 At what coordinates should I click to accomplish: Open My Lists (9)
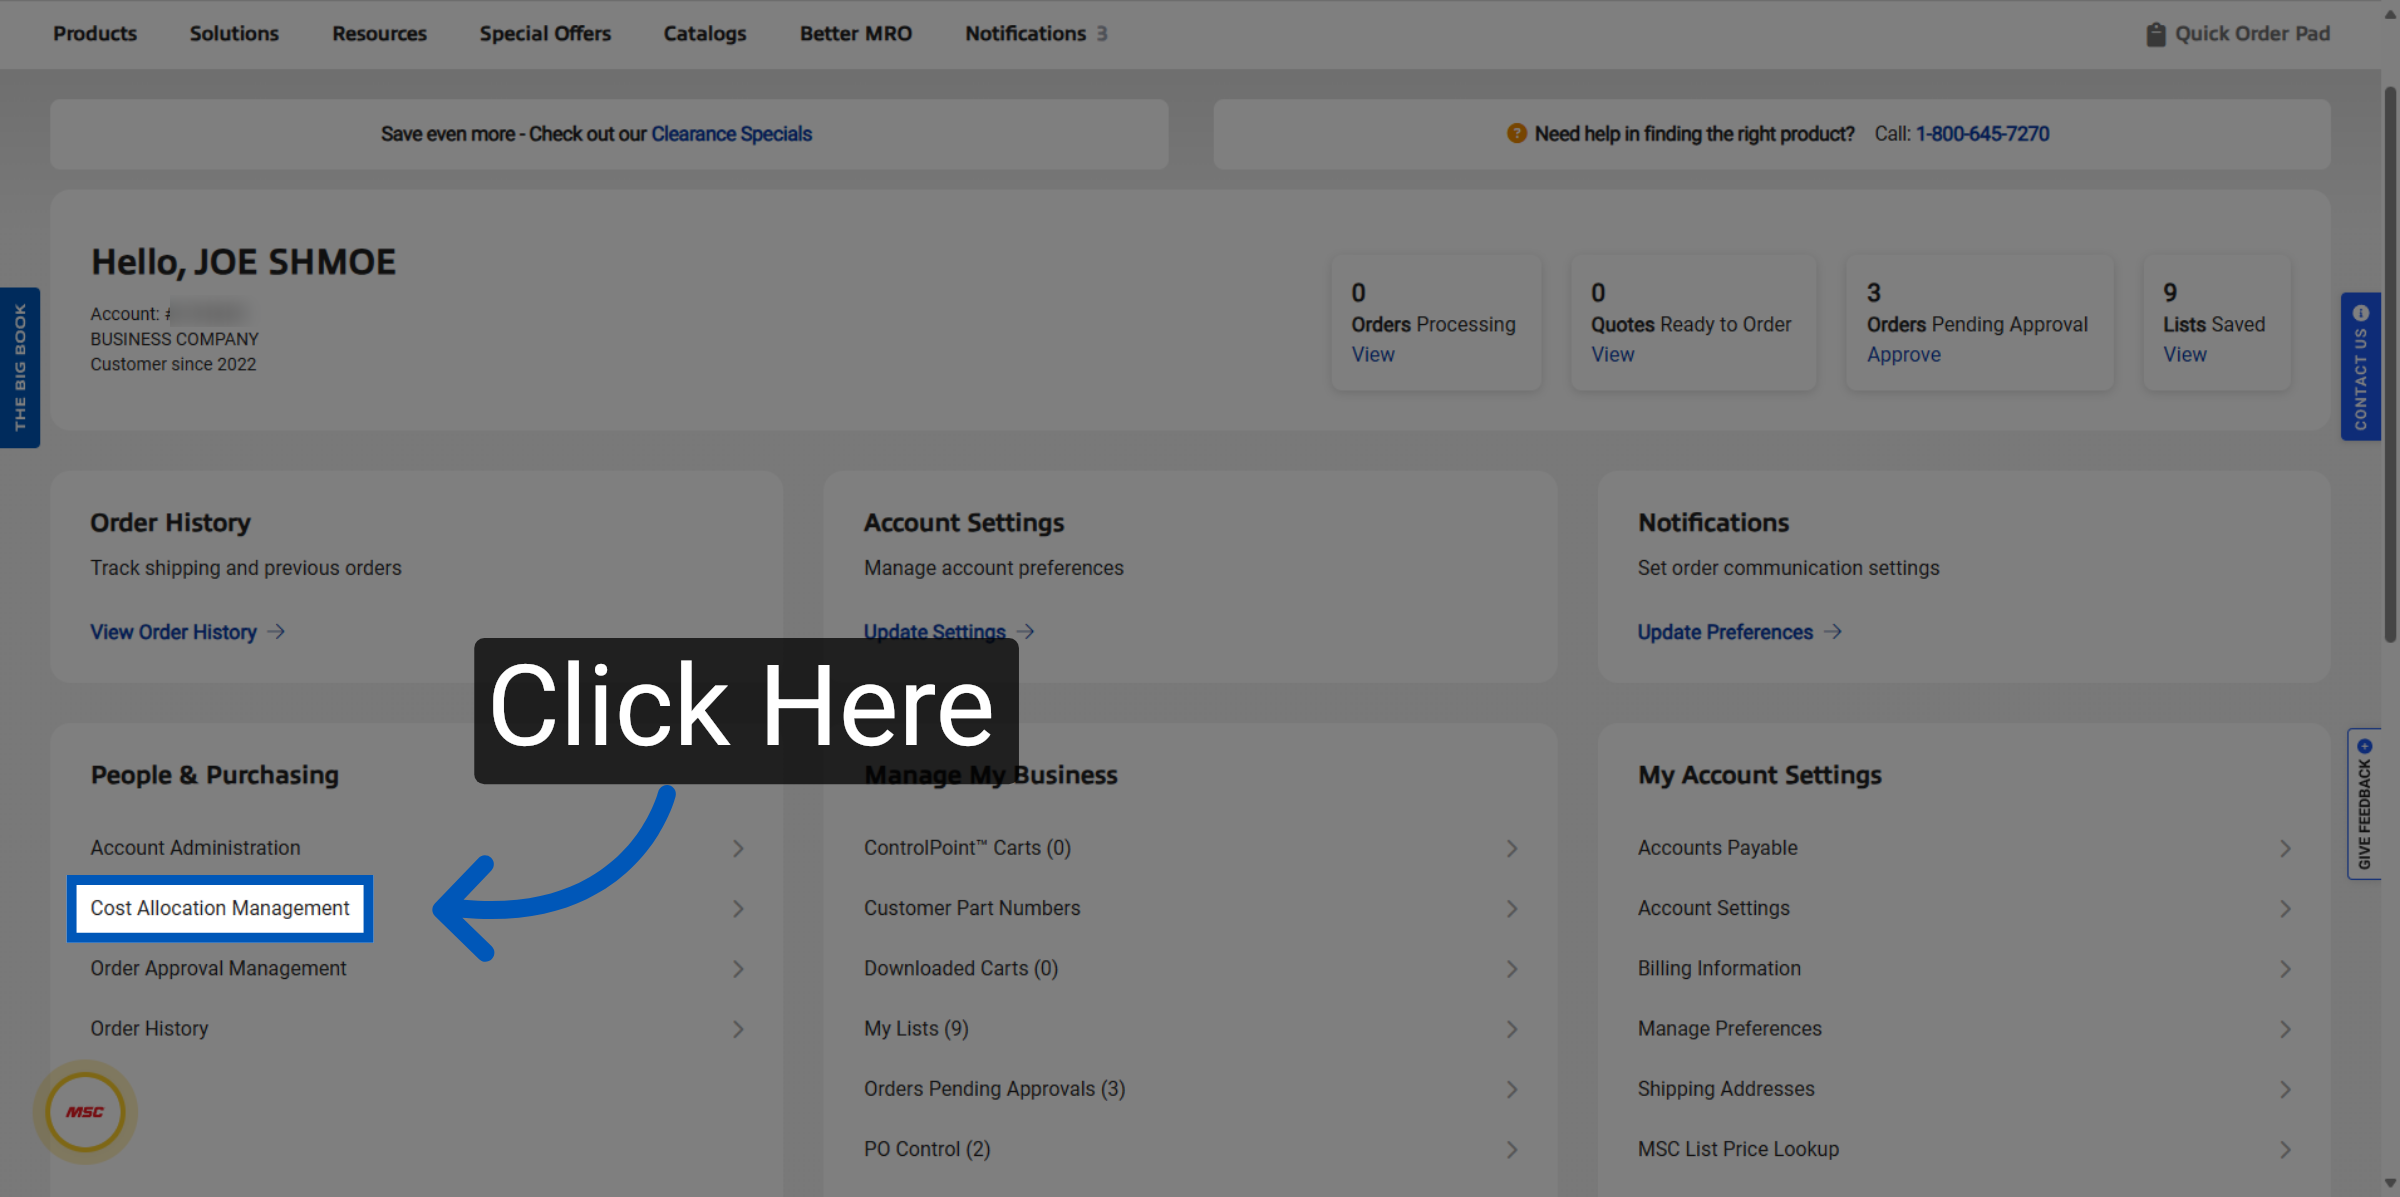(x=916, y=1029)
